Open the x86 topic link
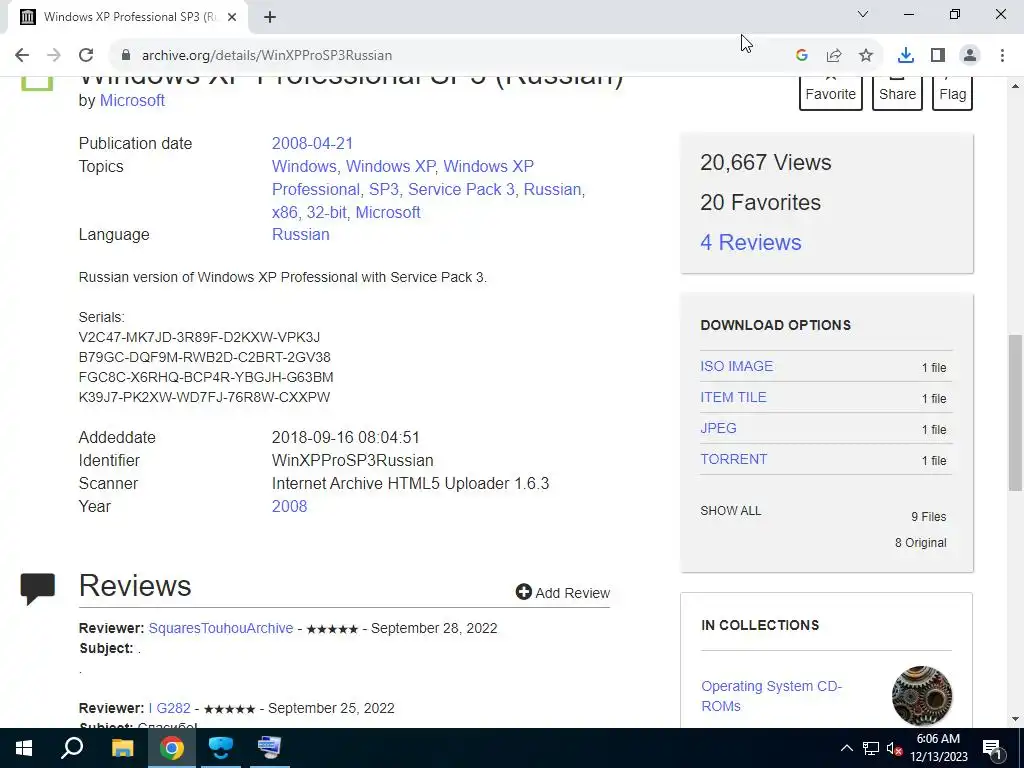Image resolution: width=1024 pixels, height=768 pixels. pos(284,212)
